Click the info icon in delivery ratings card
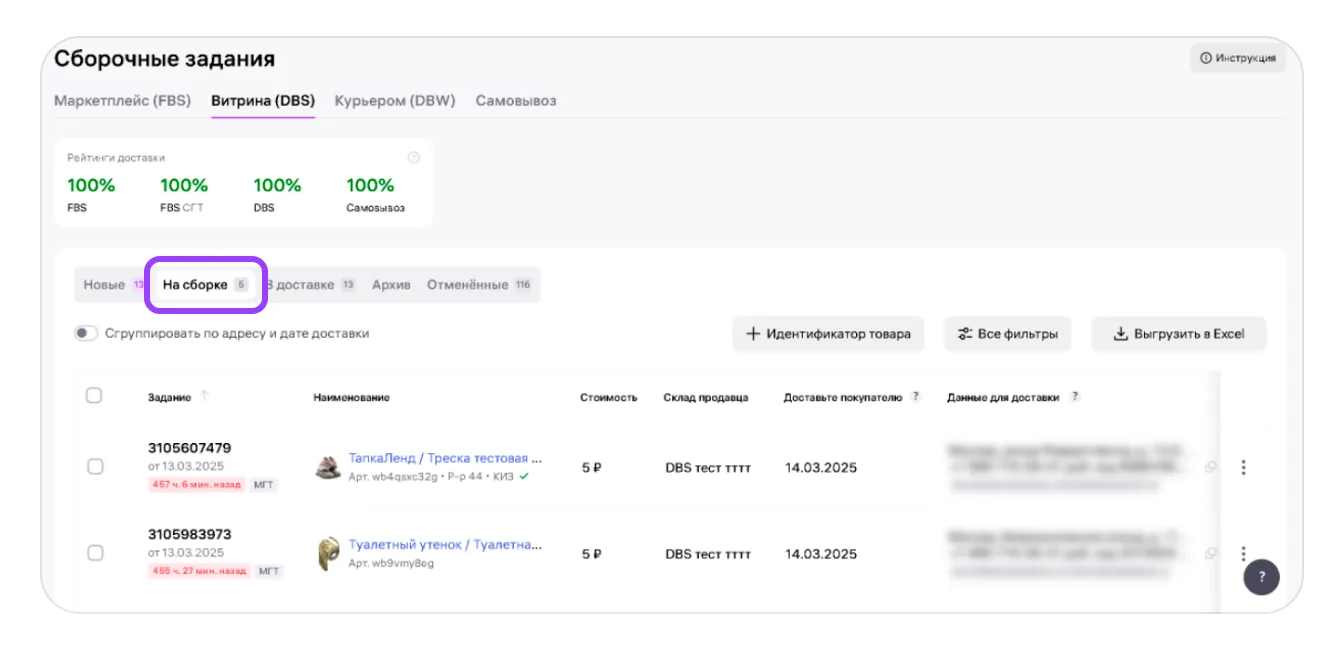 (414, 158)
